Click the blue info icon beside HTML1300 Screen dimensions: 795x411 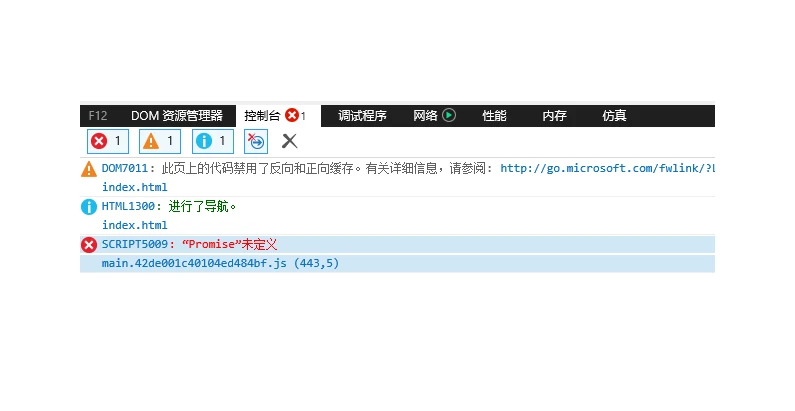pyautogui.click(x=89, y=207)
